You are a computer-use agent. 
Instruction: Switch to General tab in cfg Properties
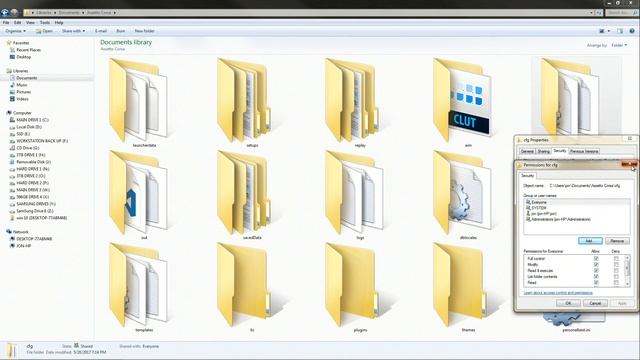(527, 151)
